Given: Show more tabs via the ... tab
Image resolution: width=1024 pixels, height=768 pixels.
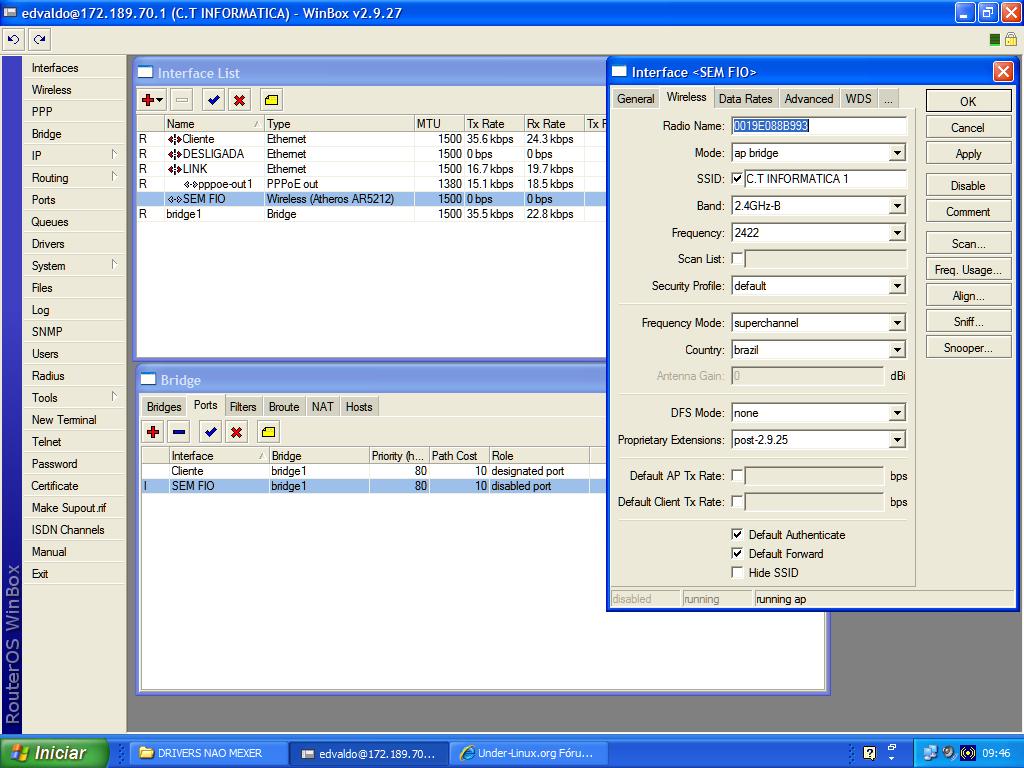Looking at the screenshot, I should coord(888,99).
